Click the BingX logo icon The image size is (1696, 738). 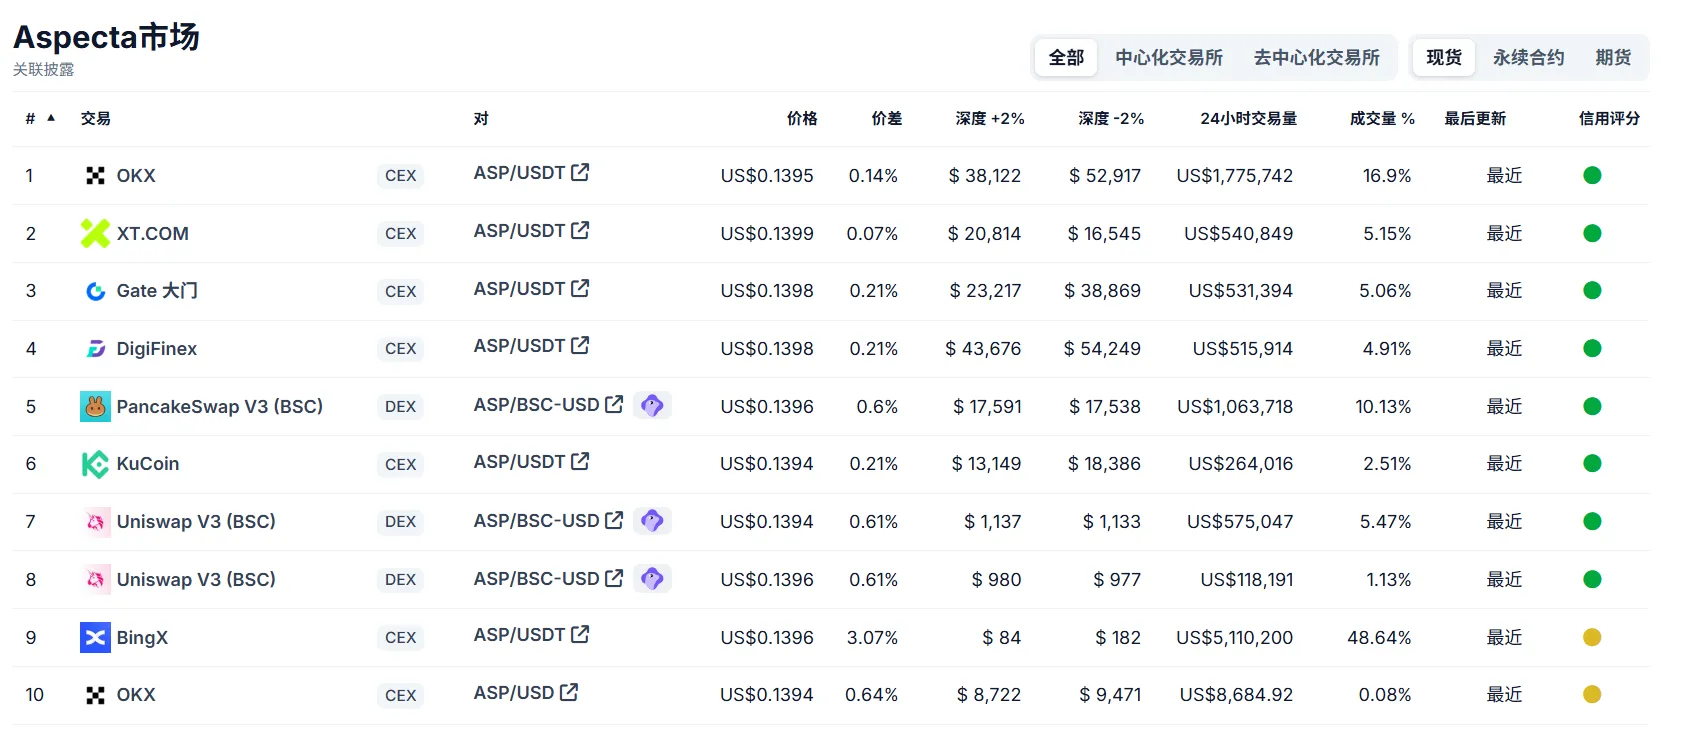(95, 637)
